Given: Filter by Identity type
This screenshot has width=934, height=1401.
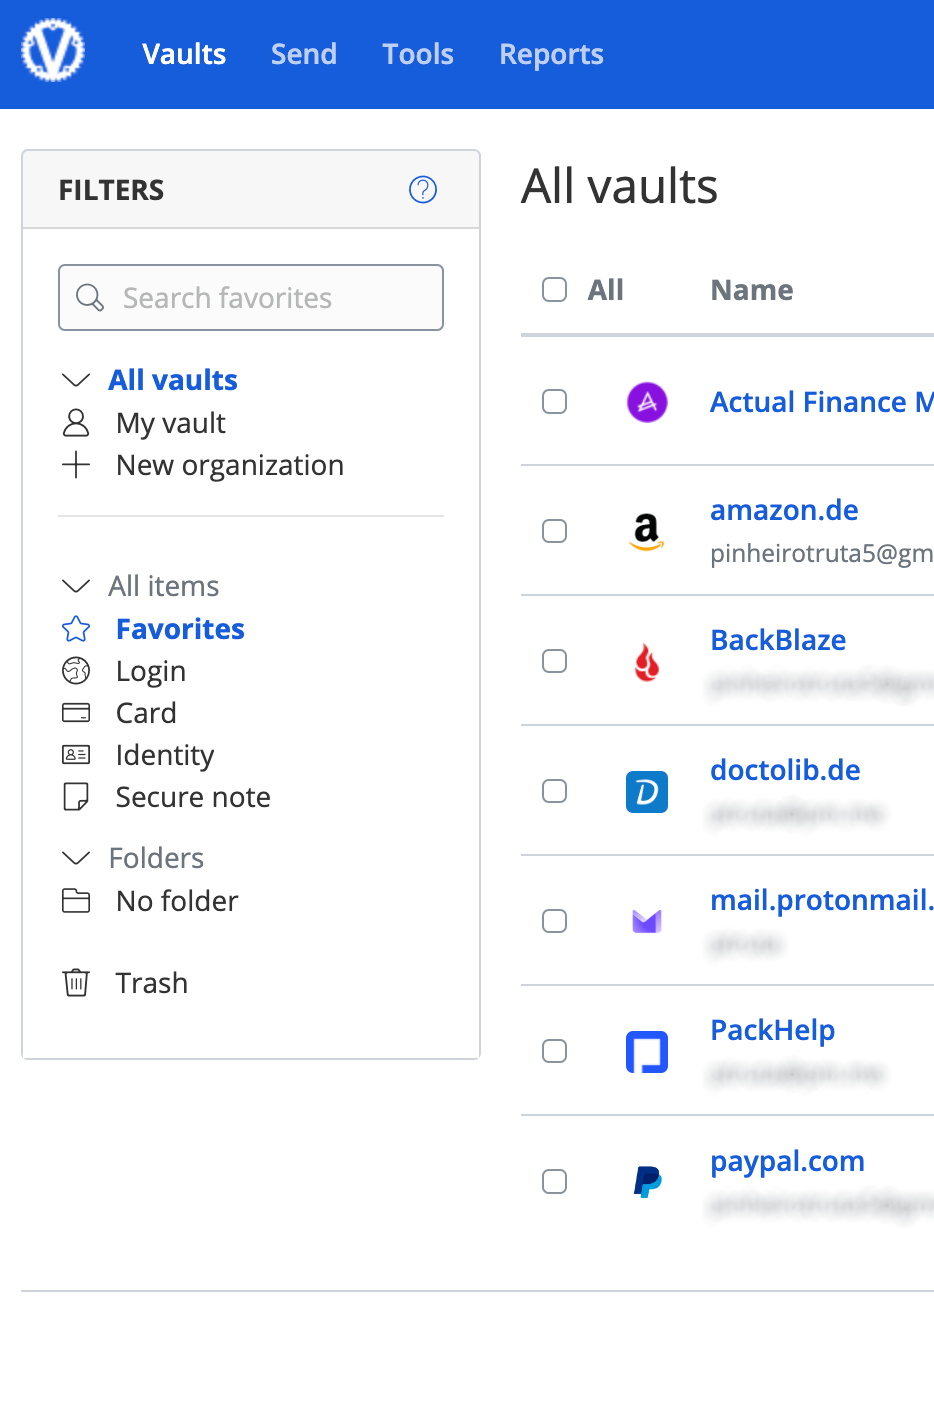Looking at the screenshot, I should pyautogui.click(x=165, y=755).
